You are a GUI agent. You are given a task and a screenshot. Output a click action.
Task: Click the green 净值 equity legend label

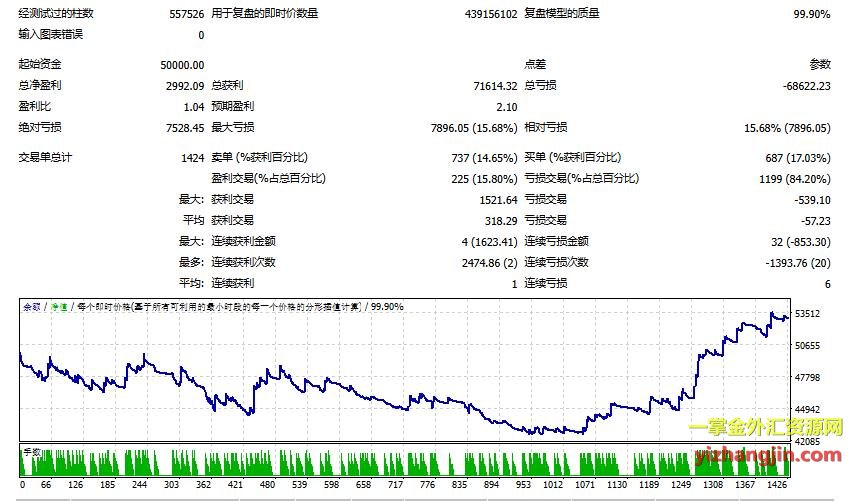[59, 307]
